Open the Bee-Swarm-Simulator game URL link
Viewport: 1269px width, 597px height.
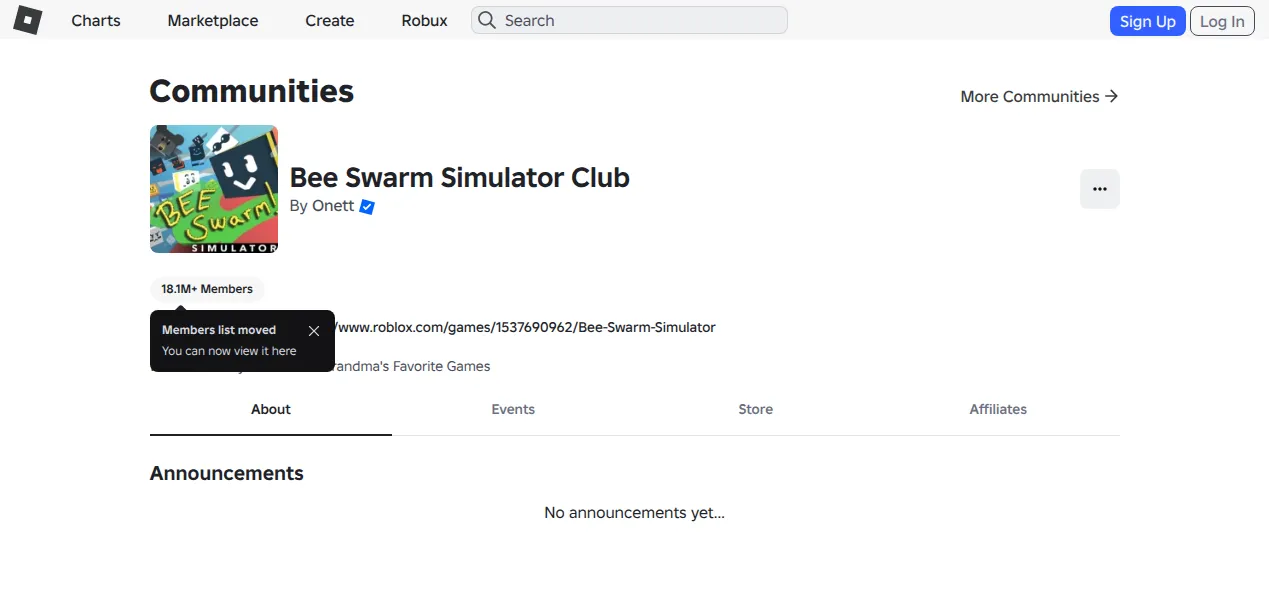pyautogui.click(x=524, y=327)
